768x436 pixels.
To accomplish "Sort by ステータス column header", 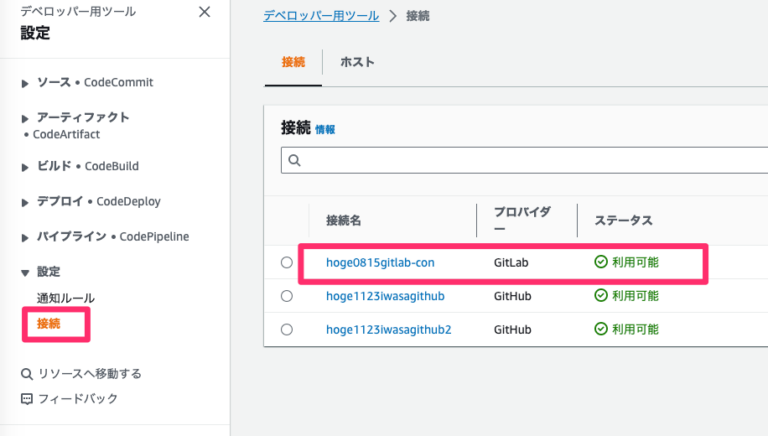I will point(624,220).
